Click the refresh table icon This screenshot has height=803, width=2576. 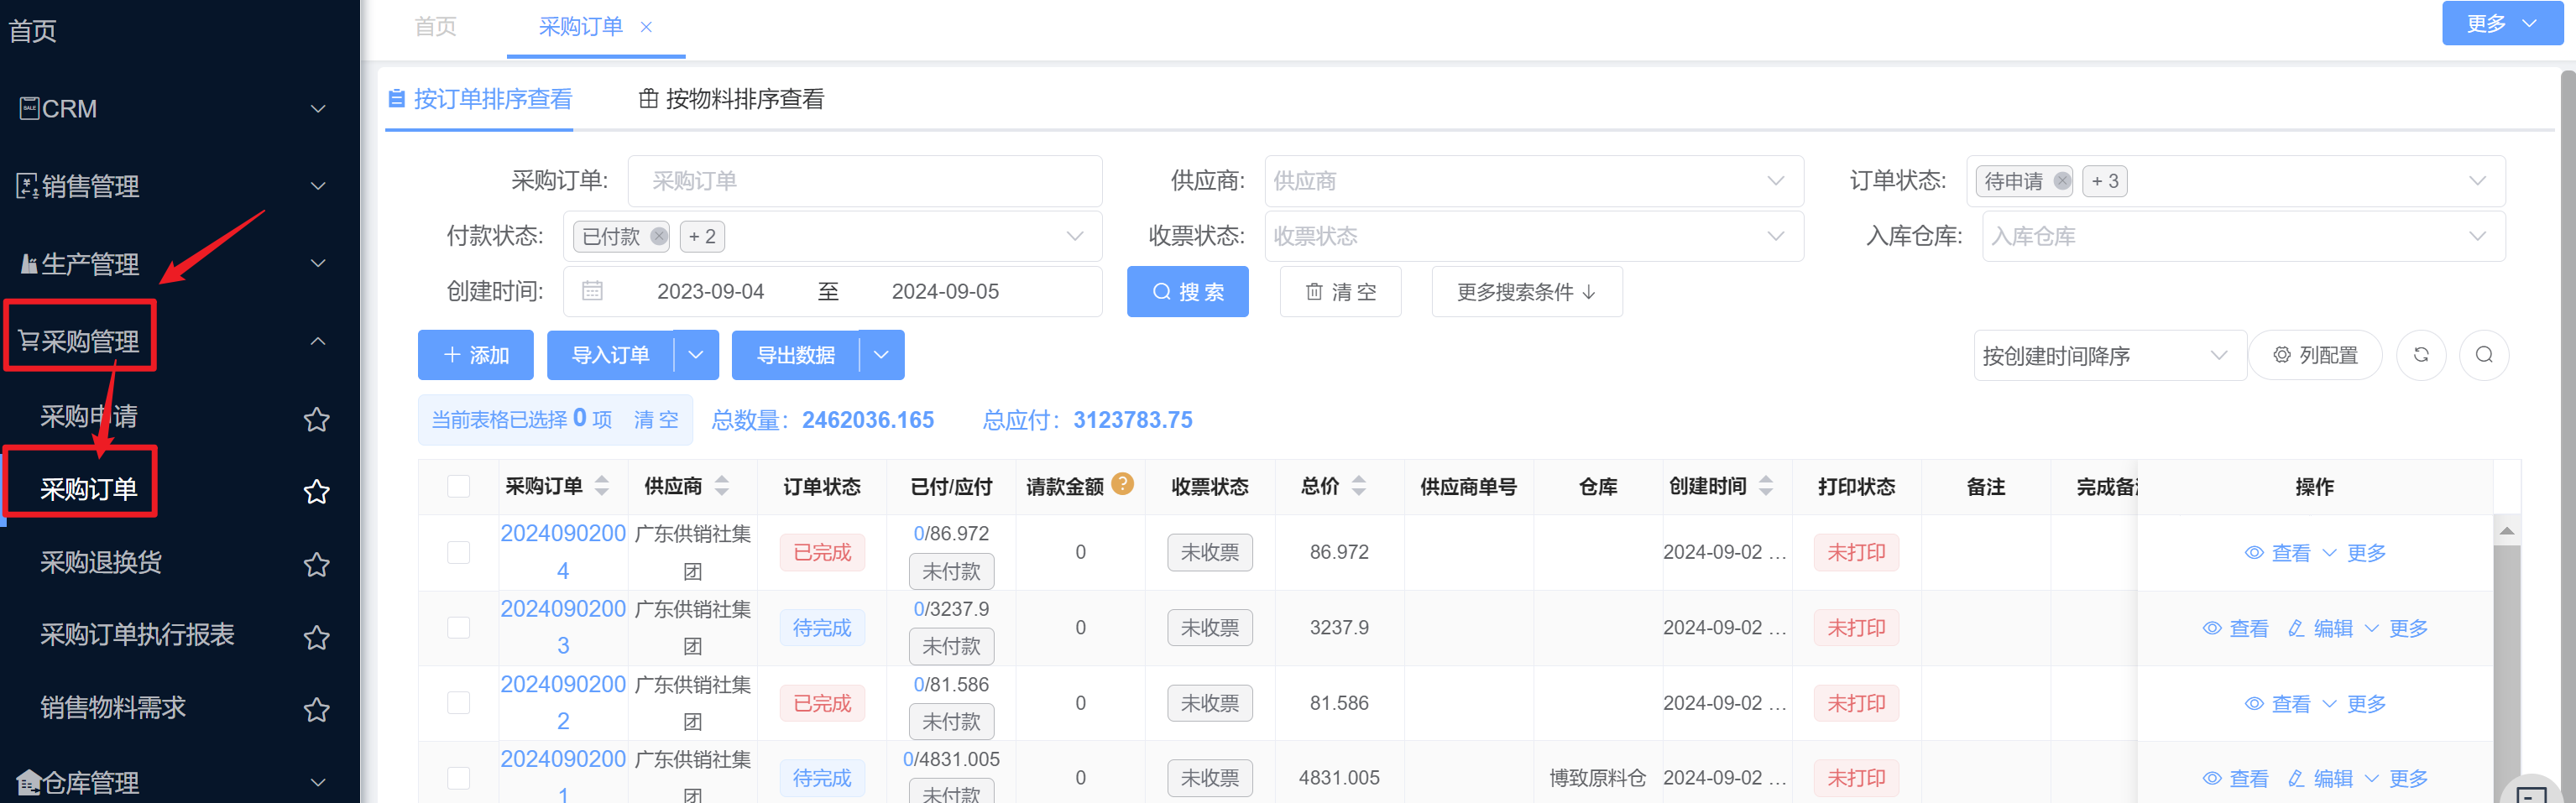pos(2420,355)
